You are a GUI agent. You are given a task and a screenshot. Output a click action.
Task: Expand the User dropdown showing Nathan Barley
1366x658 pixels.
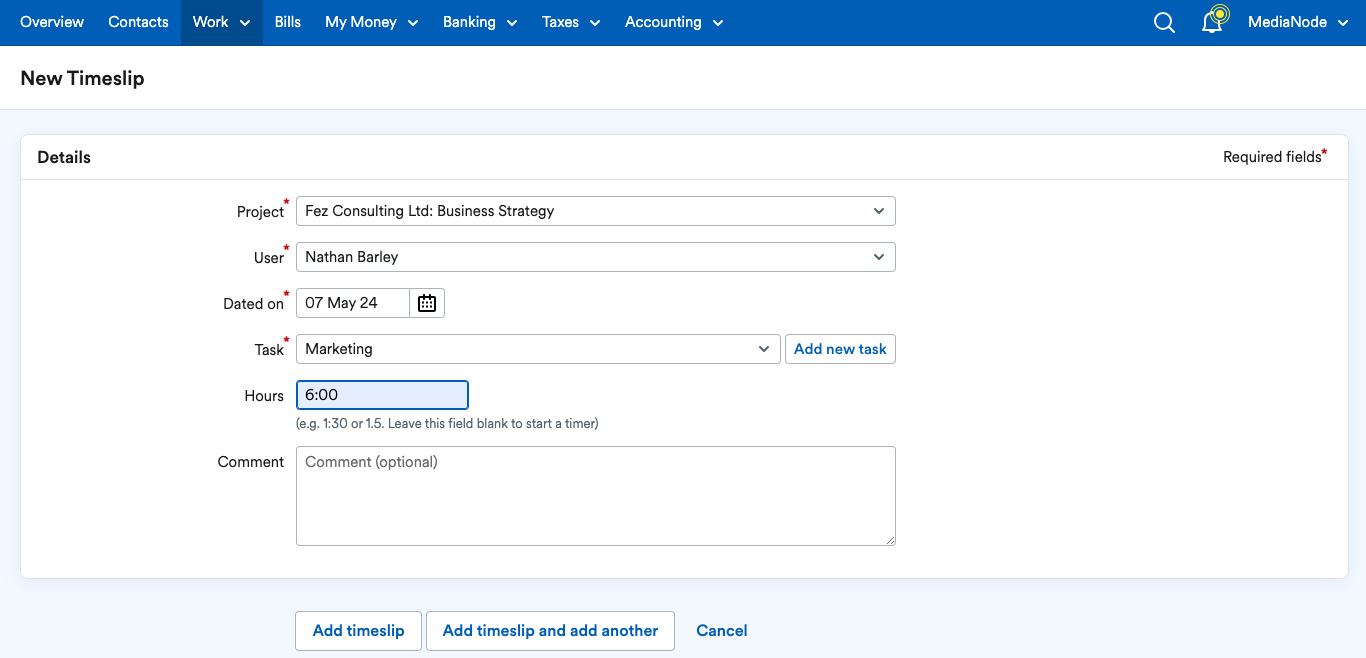coord(596,257)
